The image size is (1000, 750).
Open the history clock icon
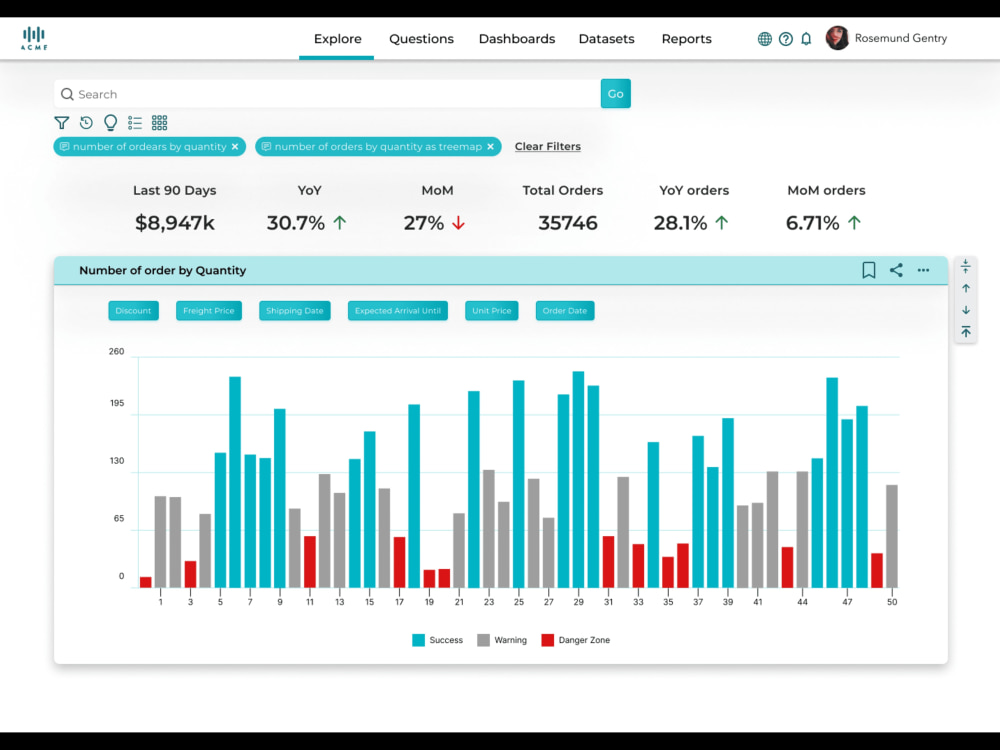86,122
